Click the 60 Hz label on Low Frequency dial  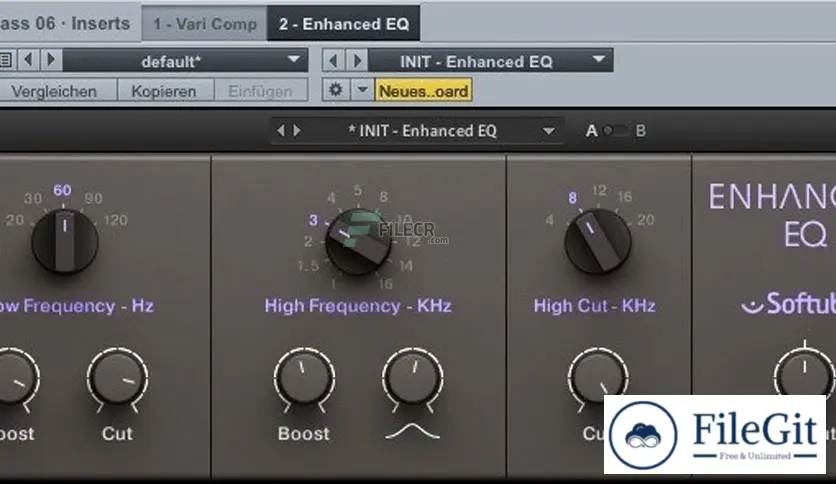click(62, 190)
